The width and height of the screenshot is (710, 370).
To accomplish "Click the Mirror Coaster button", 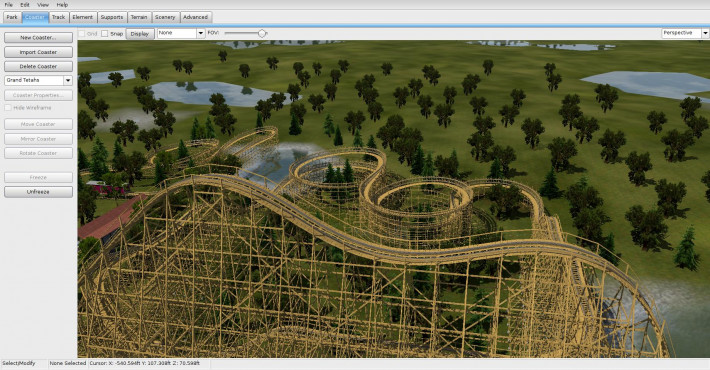I will click(38, 139).
